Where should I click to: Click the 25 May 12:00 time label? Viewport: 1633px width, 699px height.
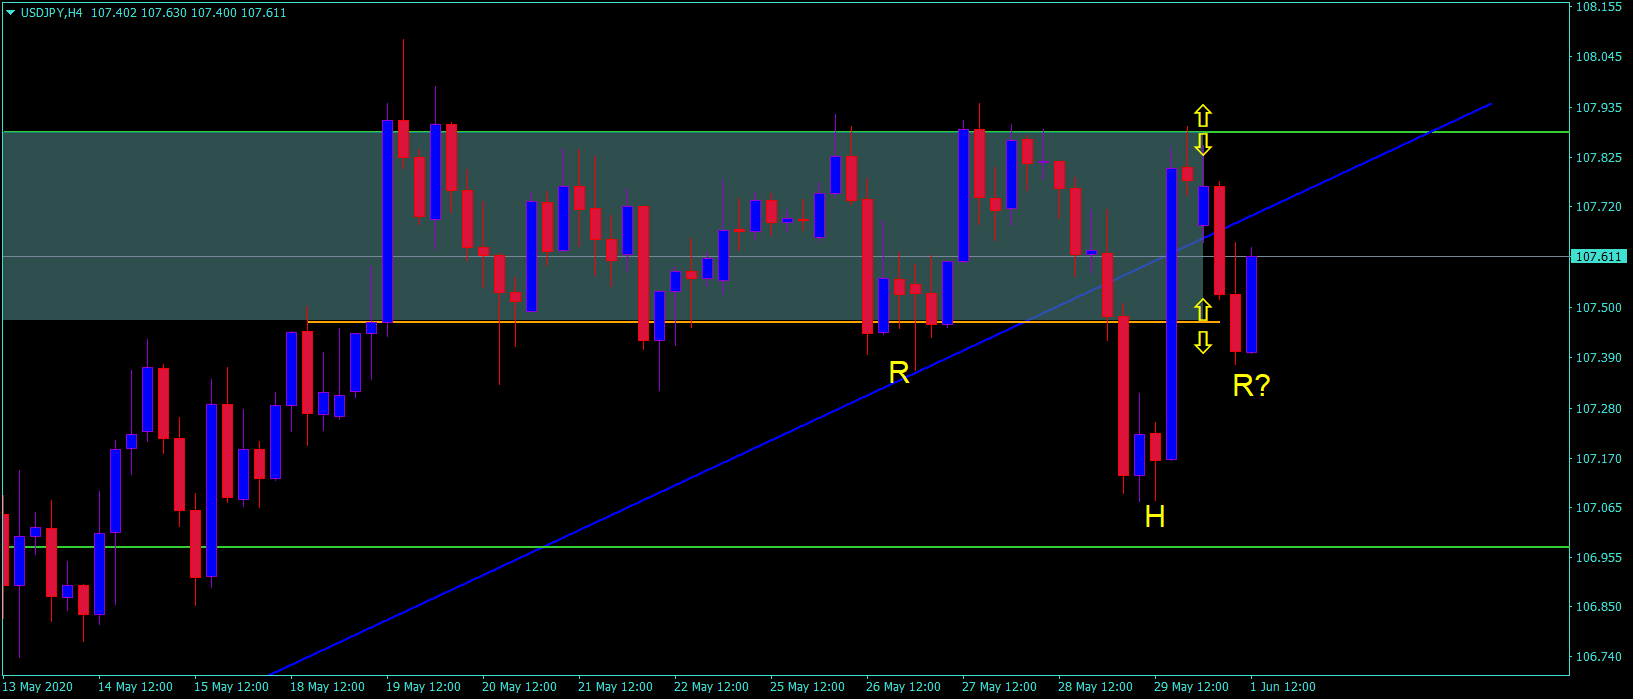[807, 687]
